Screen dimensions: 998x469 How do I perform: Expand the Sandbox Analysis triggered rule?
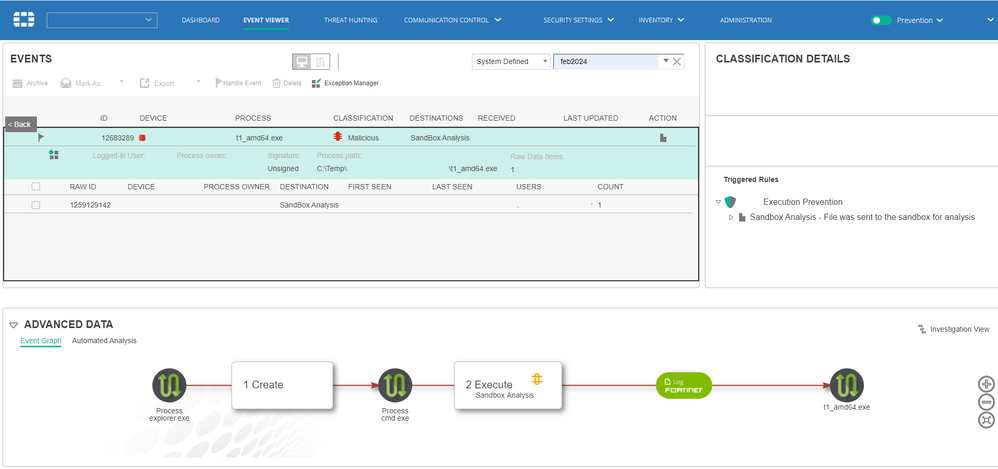pyautogui.click(x=731, y=217)
